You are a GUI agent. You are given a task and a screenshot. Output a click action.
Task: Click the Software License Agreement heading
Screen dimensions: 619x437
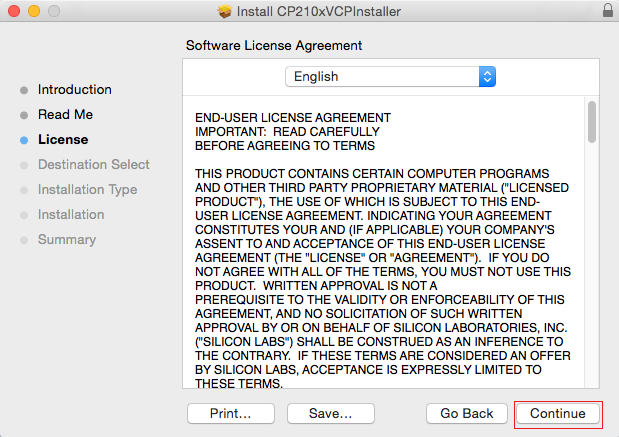(273, 45)
